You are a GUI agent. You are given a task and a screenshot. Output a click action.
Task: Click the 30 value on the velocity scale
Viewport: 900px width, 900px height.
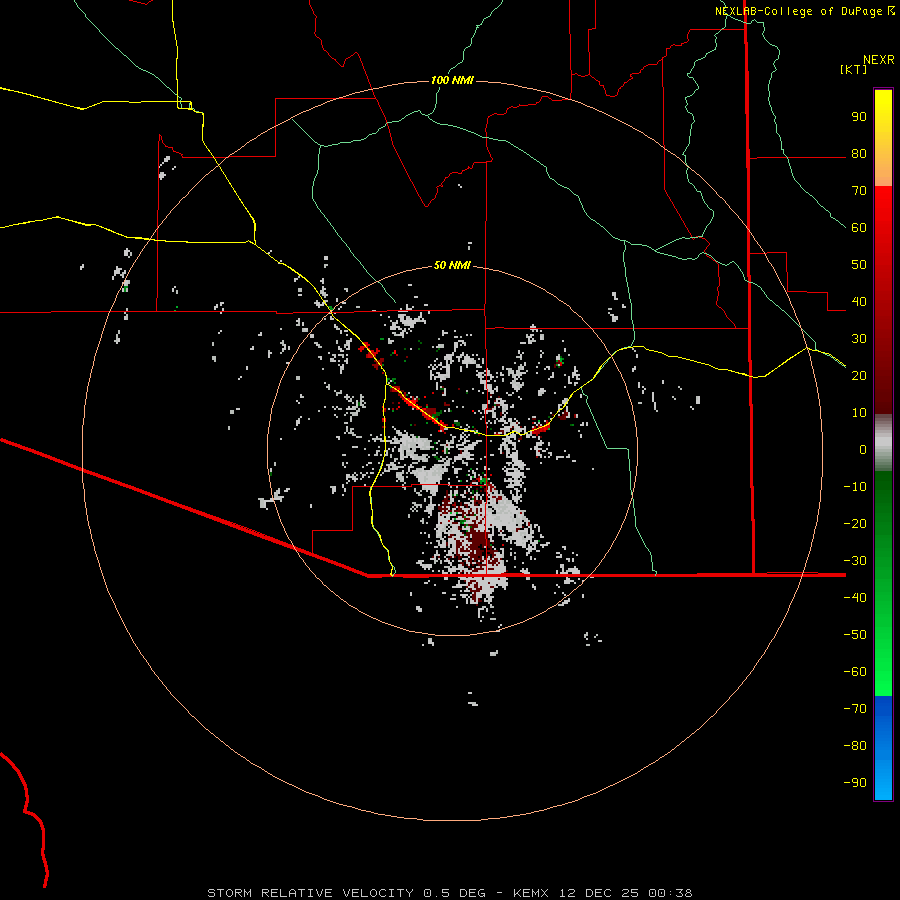pos(859,339)
